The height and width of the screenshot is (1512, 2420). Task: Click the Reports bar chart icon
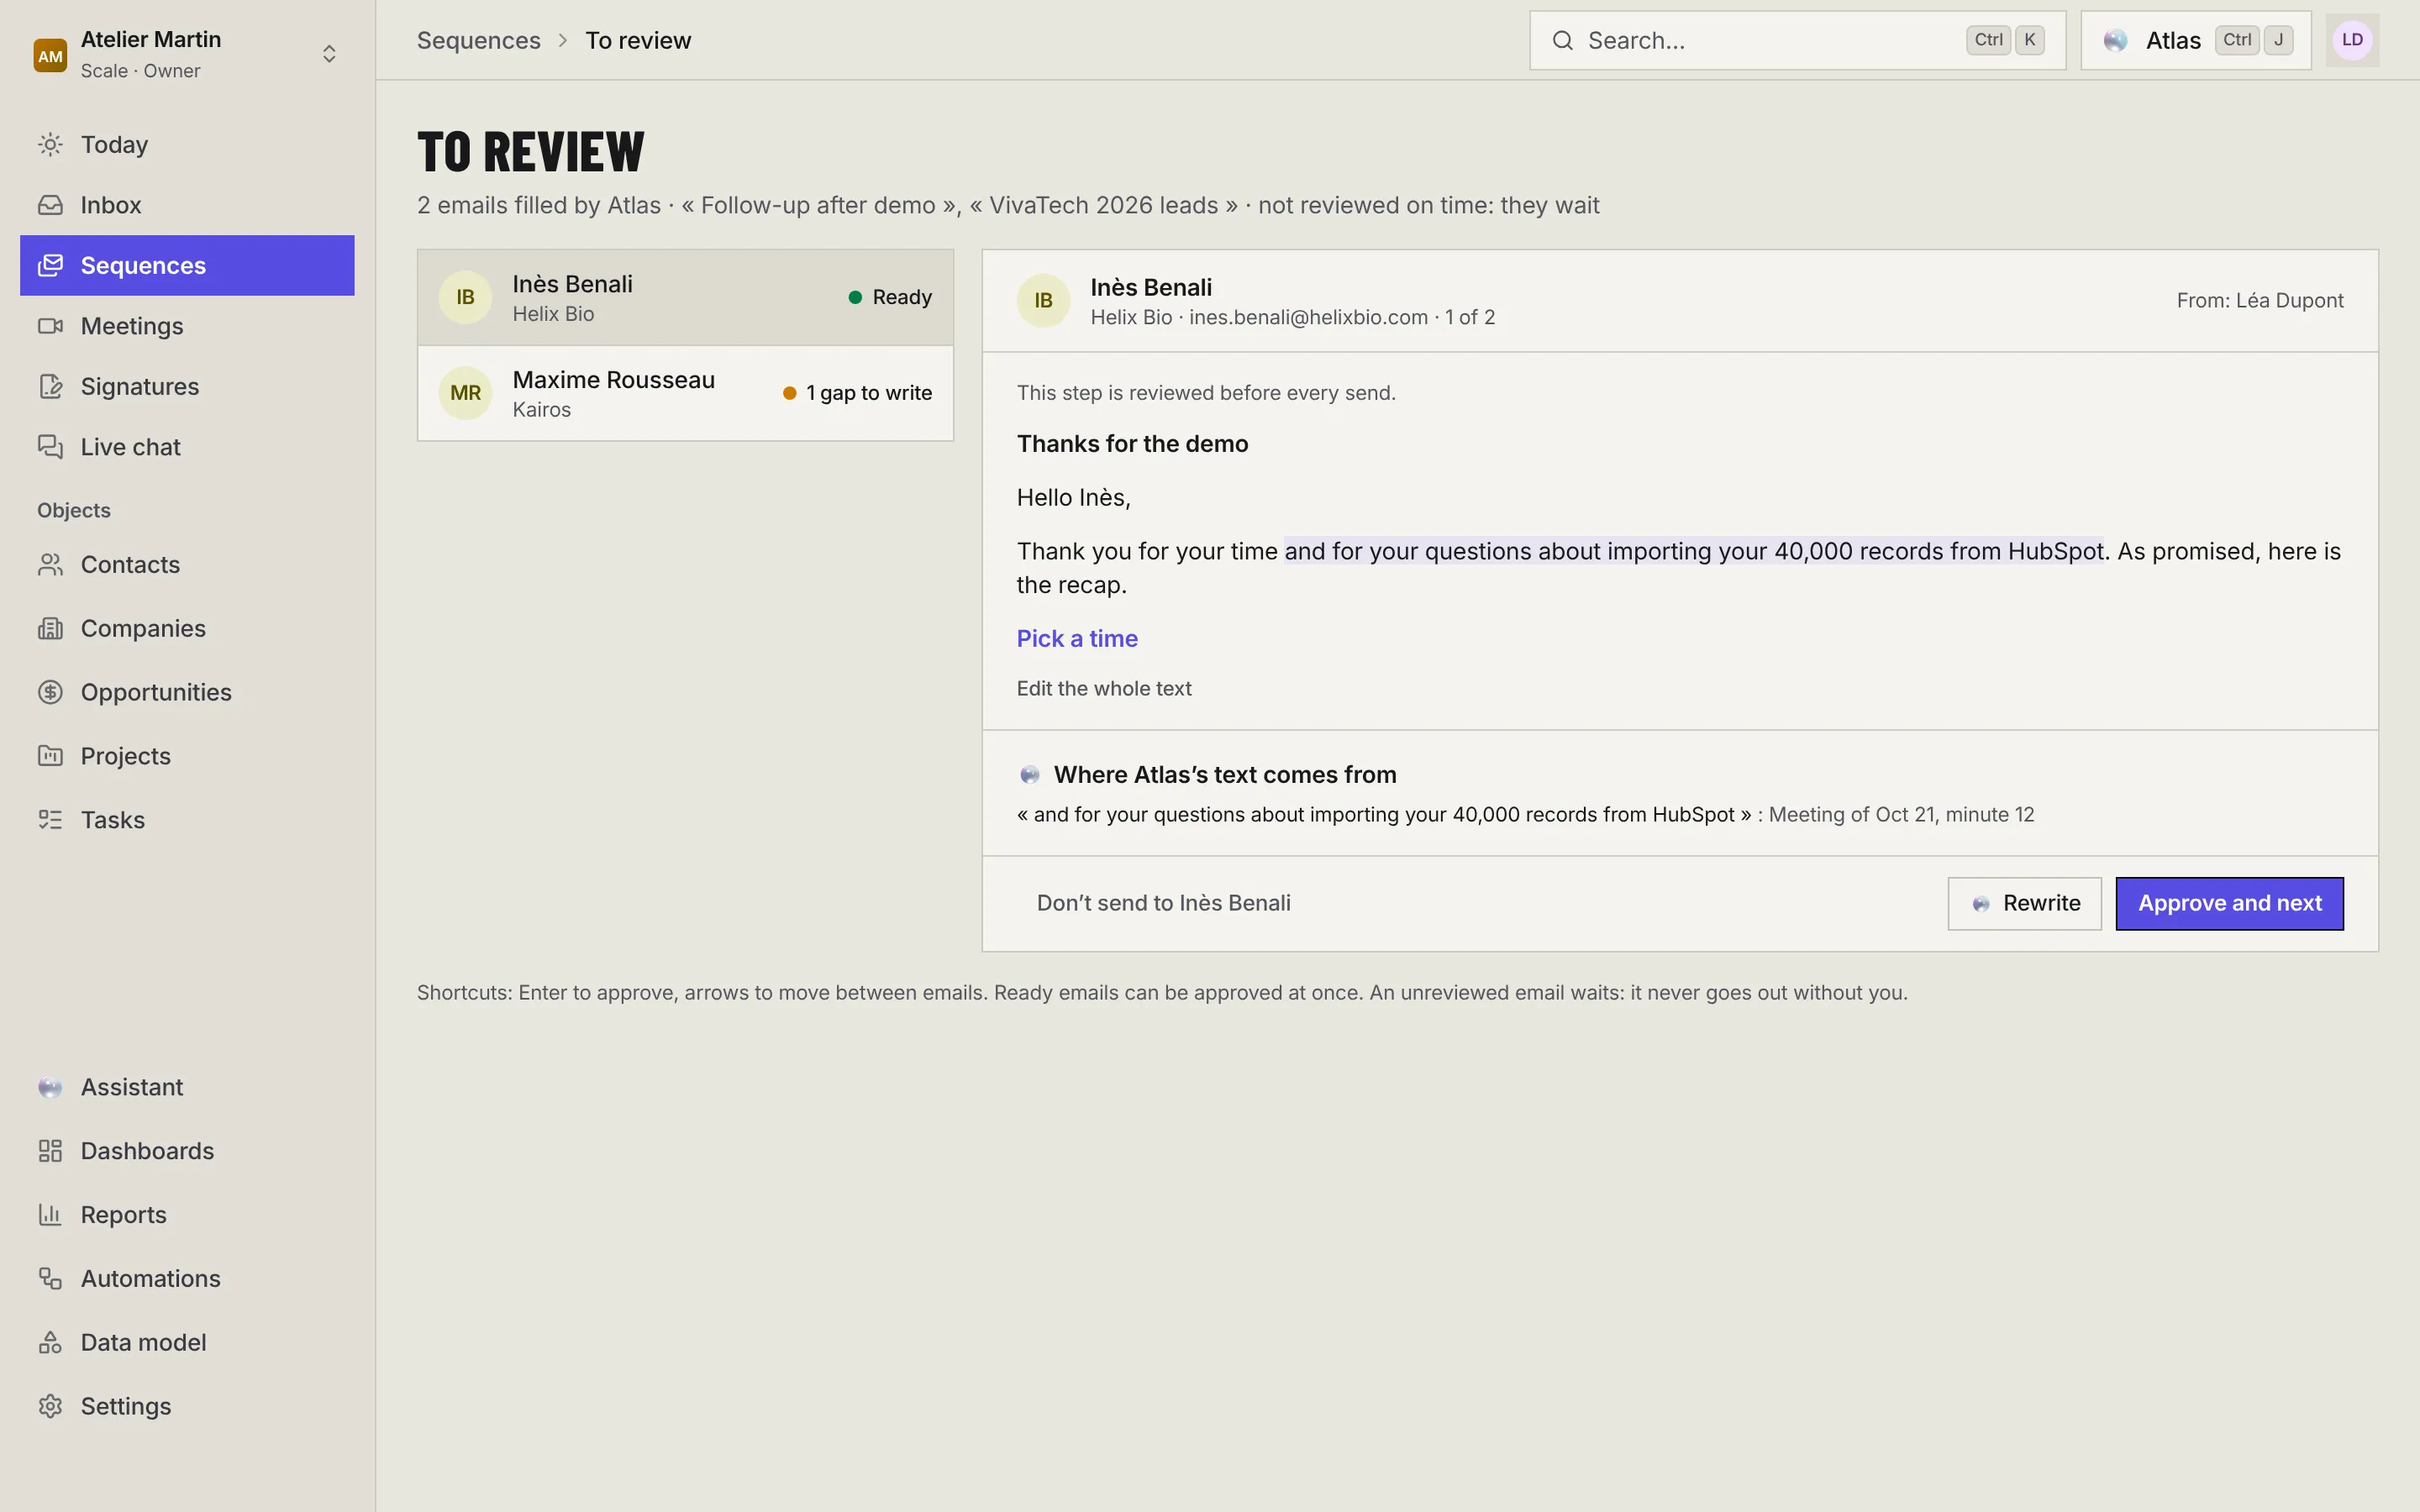click(50, 1215)
